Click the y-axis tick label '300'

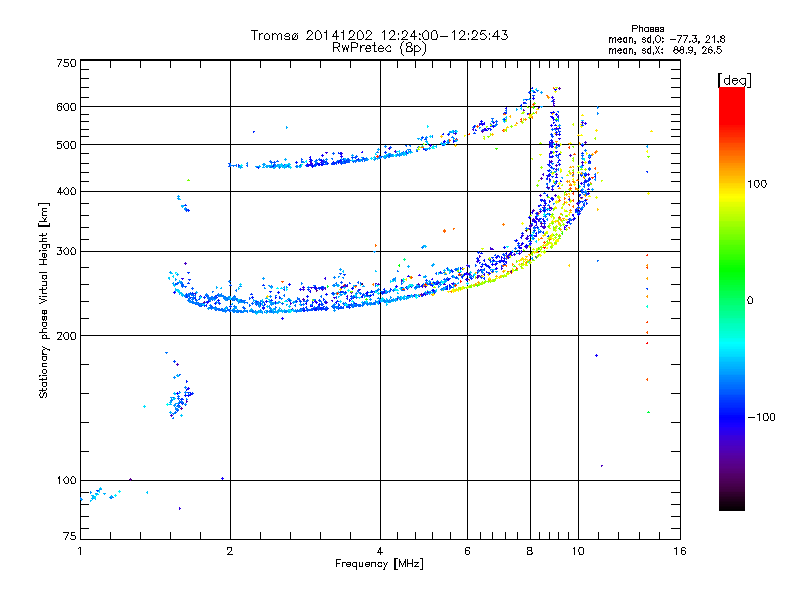[x=66, y=251]
